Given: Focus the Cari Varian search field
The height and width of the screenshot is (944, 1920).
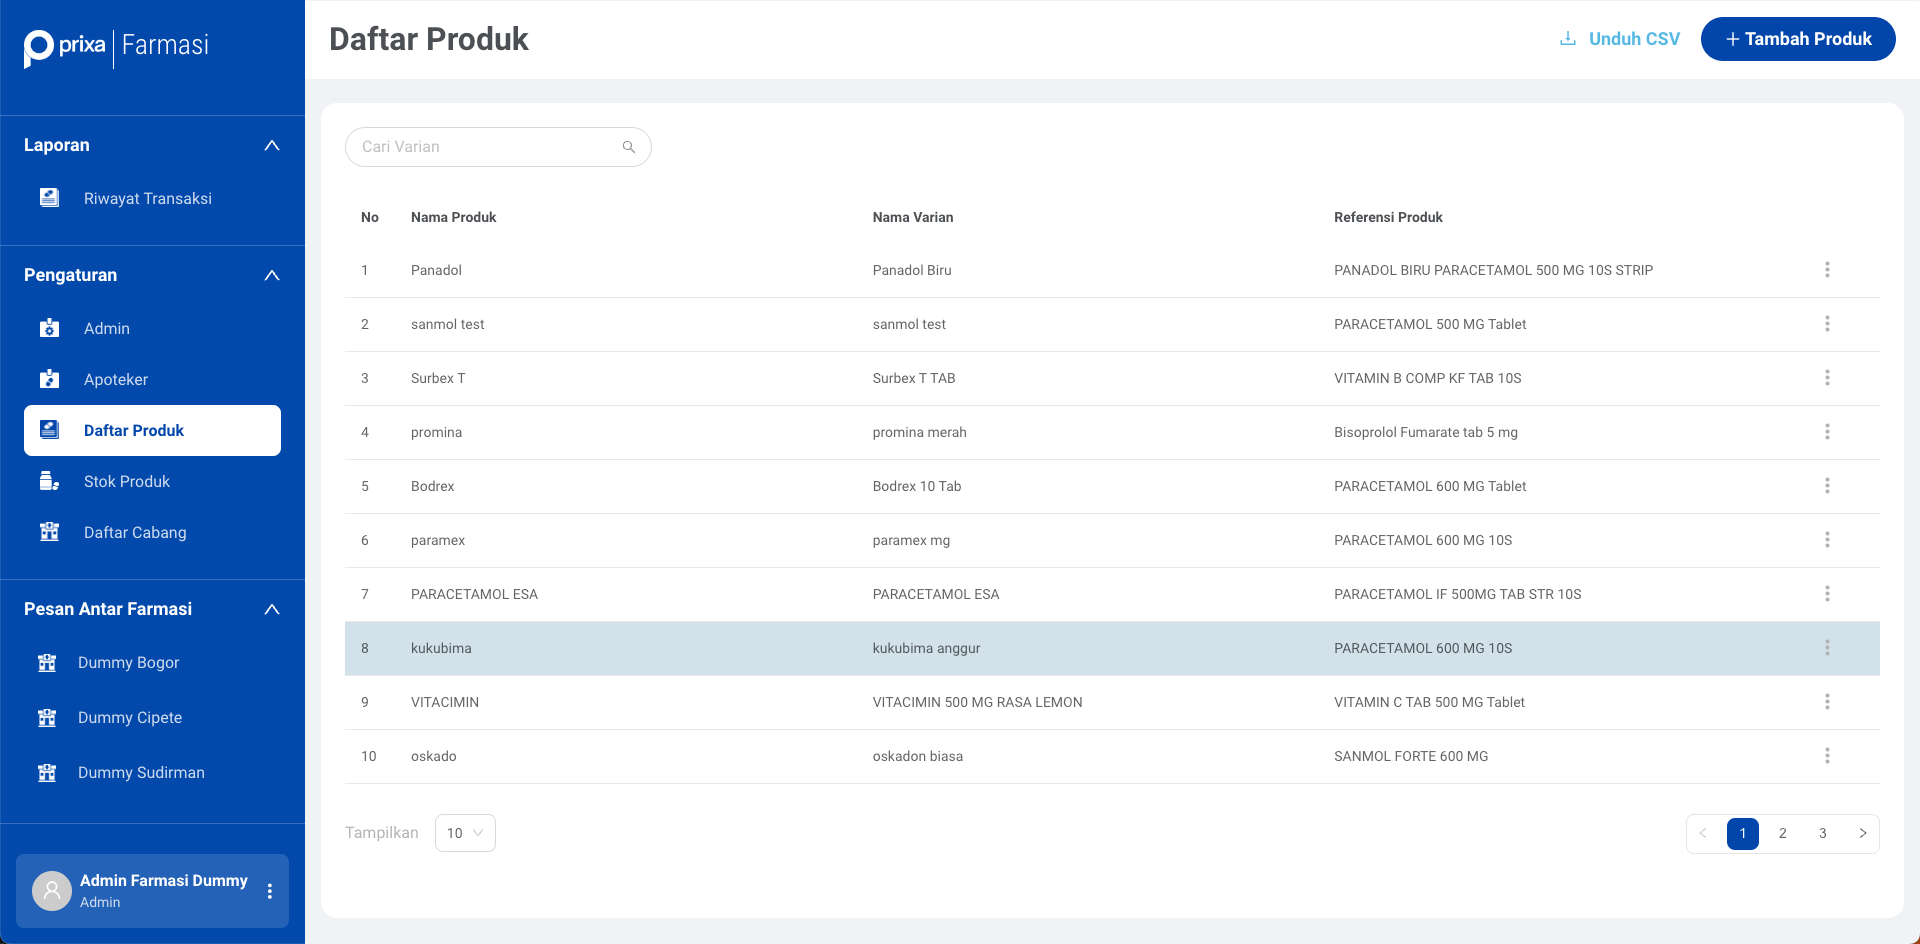Looking at the screenshot, I should [485, 147].
